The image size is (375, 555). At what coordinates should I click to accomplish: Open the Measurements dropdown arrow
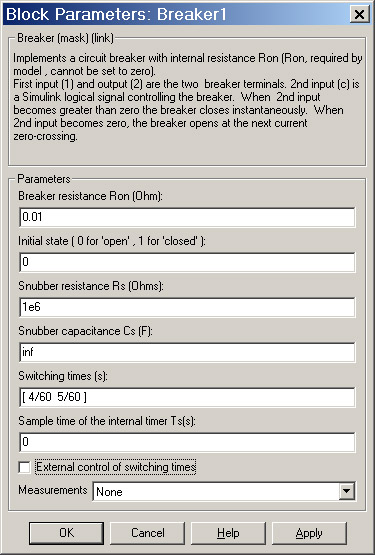[x=346, y=491]
